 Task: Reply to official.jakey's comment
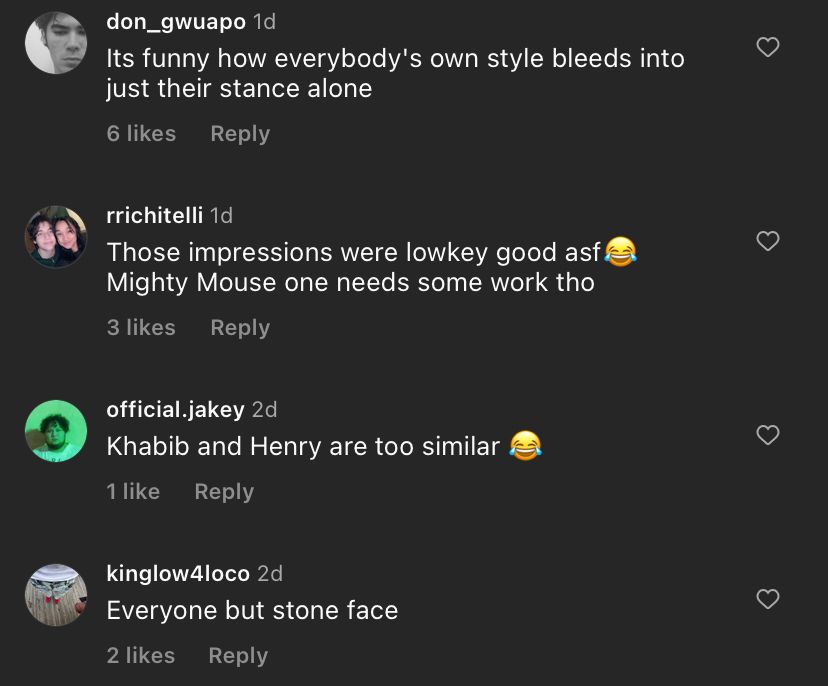pyautogui.click(x=224, y=492)
